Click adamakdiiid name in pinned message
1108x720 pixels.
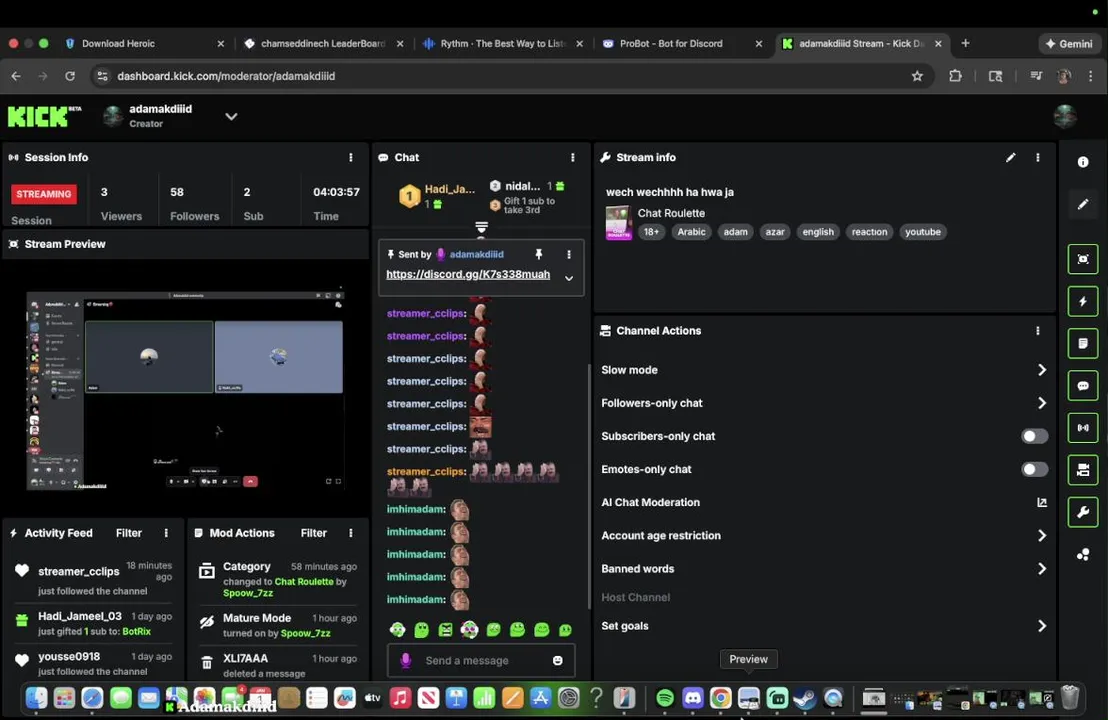coord(476,254)
